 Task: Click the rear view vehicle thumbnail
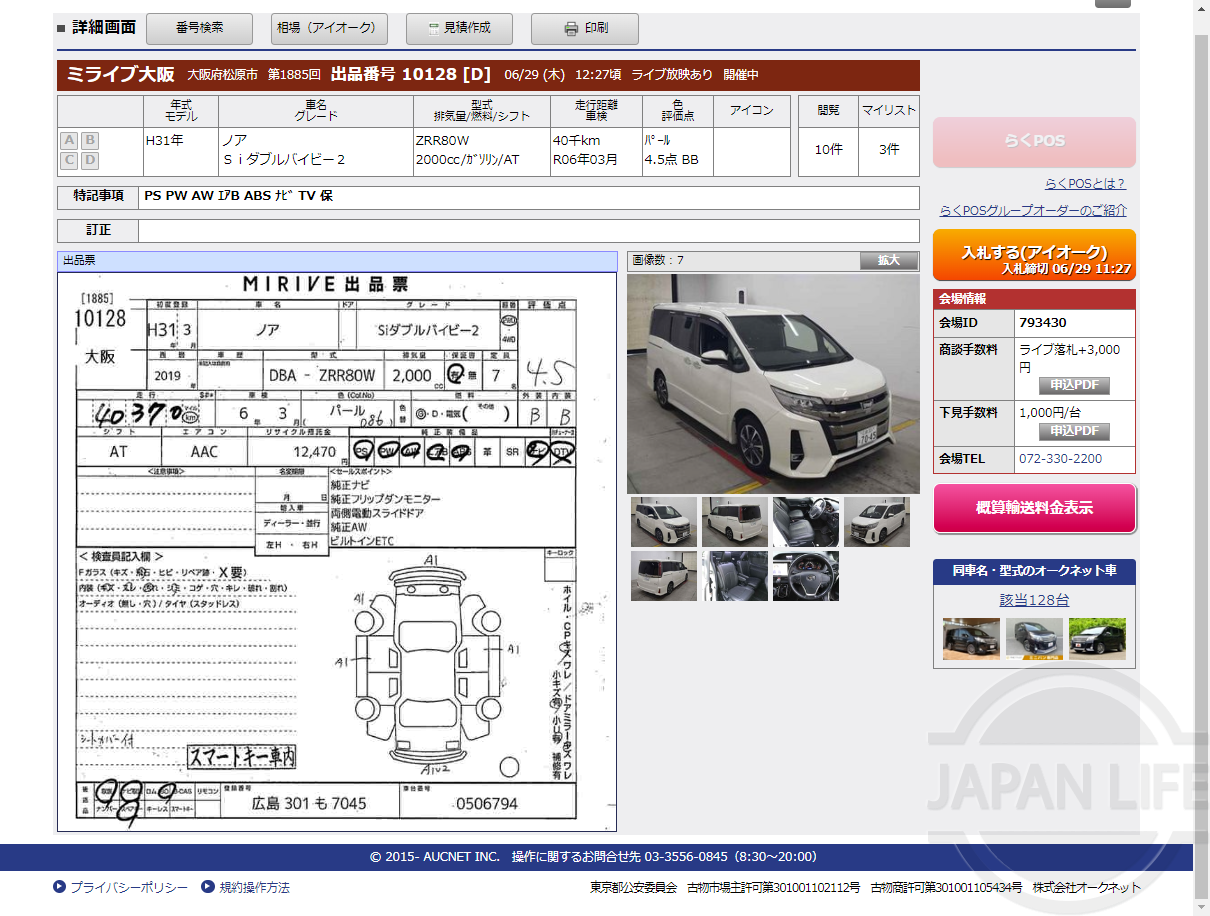(x=664, y=577)
